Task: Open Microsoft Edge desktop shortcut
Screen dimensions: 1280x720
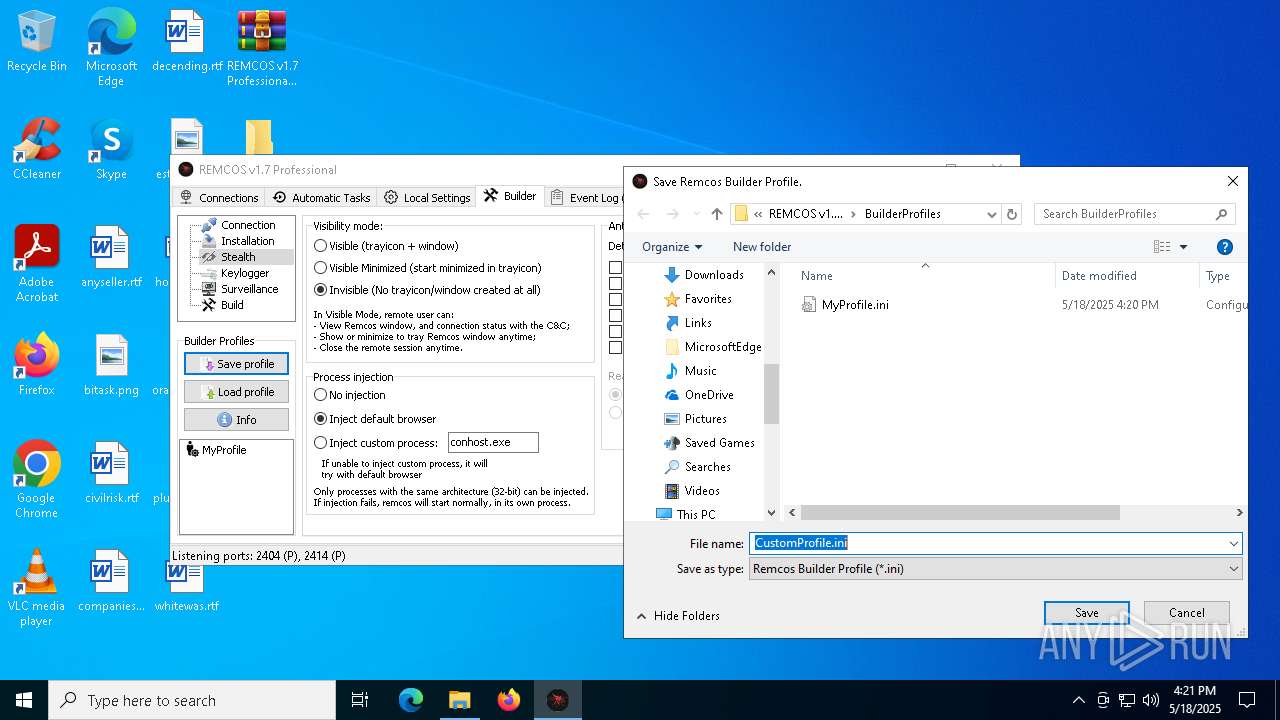Action: point(111,48)
